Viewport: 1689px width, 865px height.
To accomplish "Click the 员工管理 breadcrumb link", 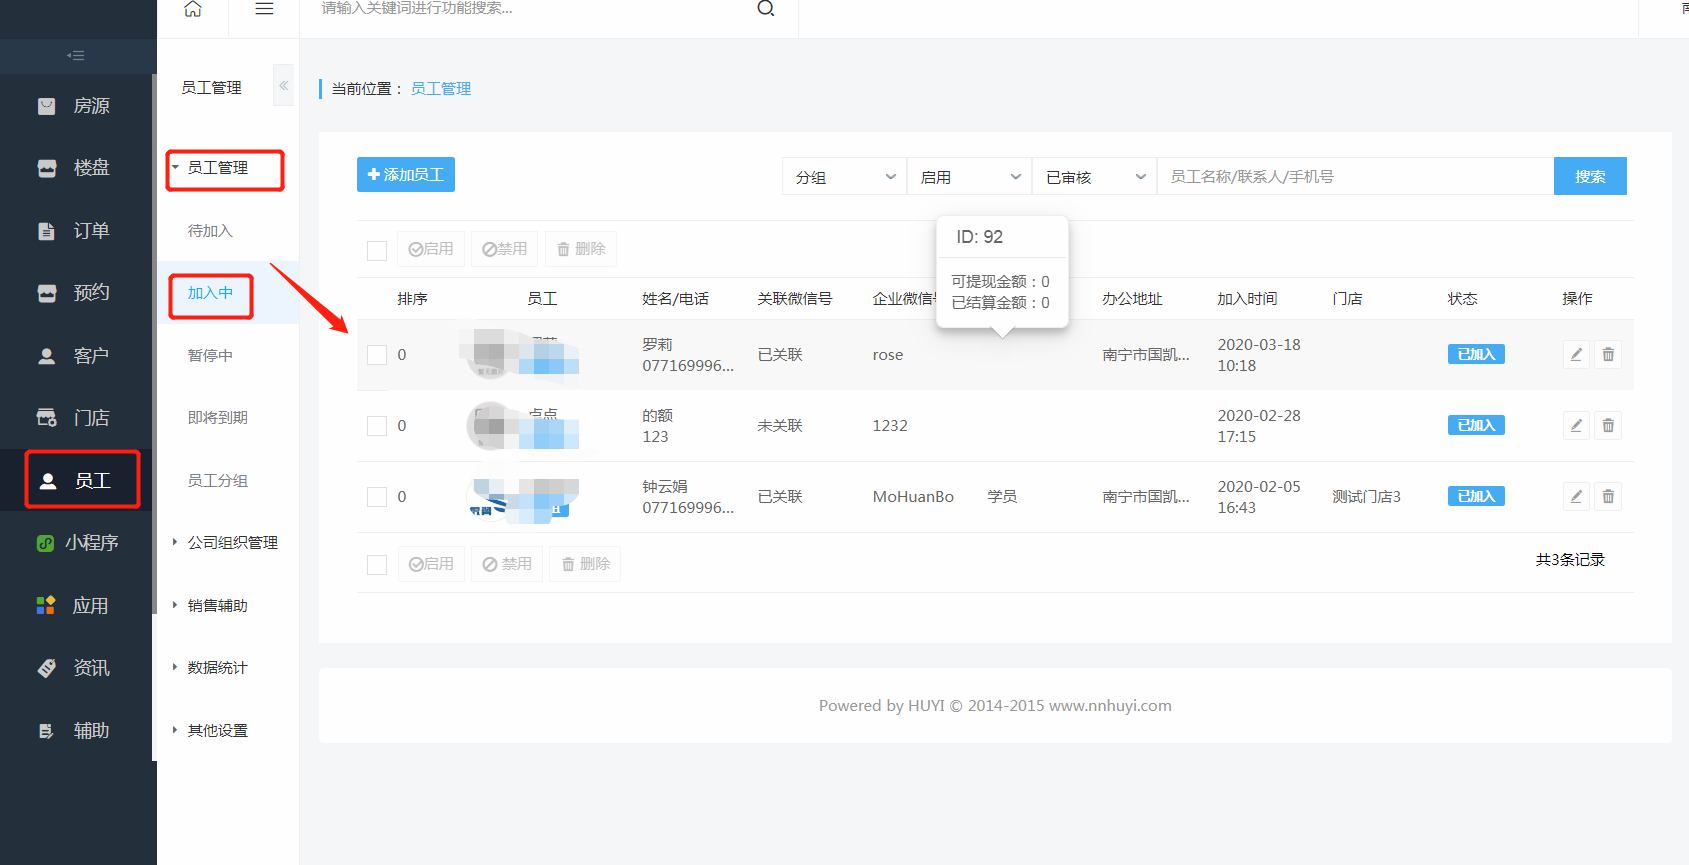I will pyautogui.click(x=441, y=89).
